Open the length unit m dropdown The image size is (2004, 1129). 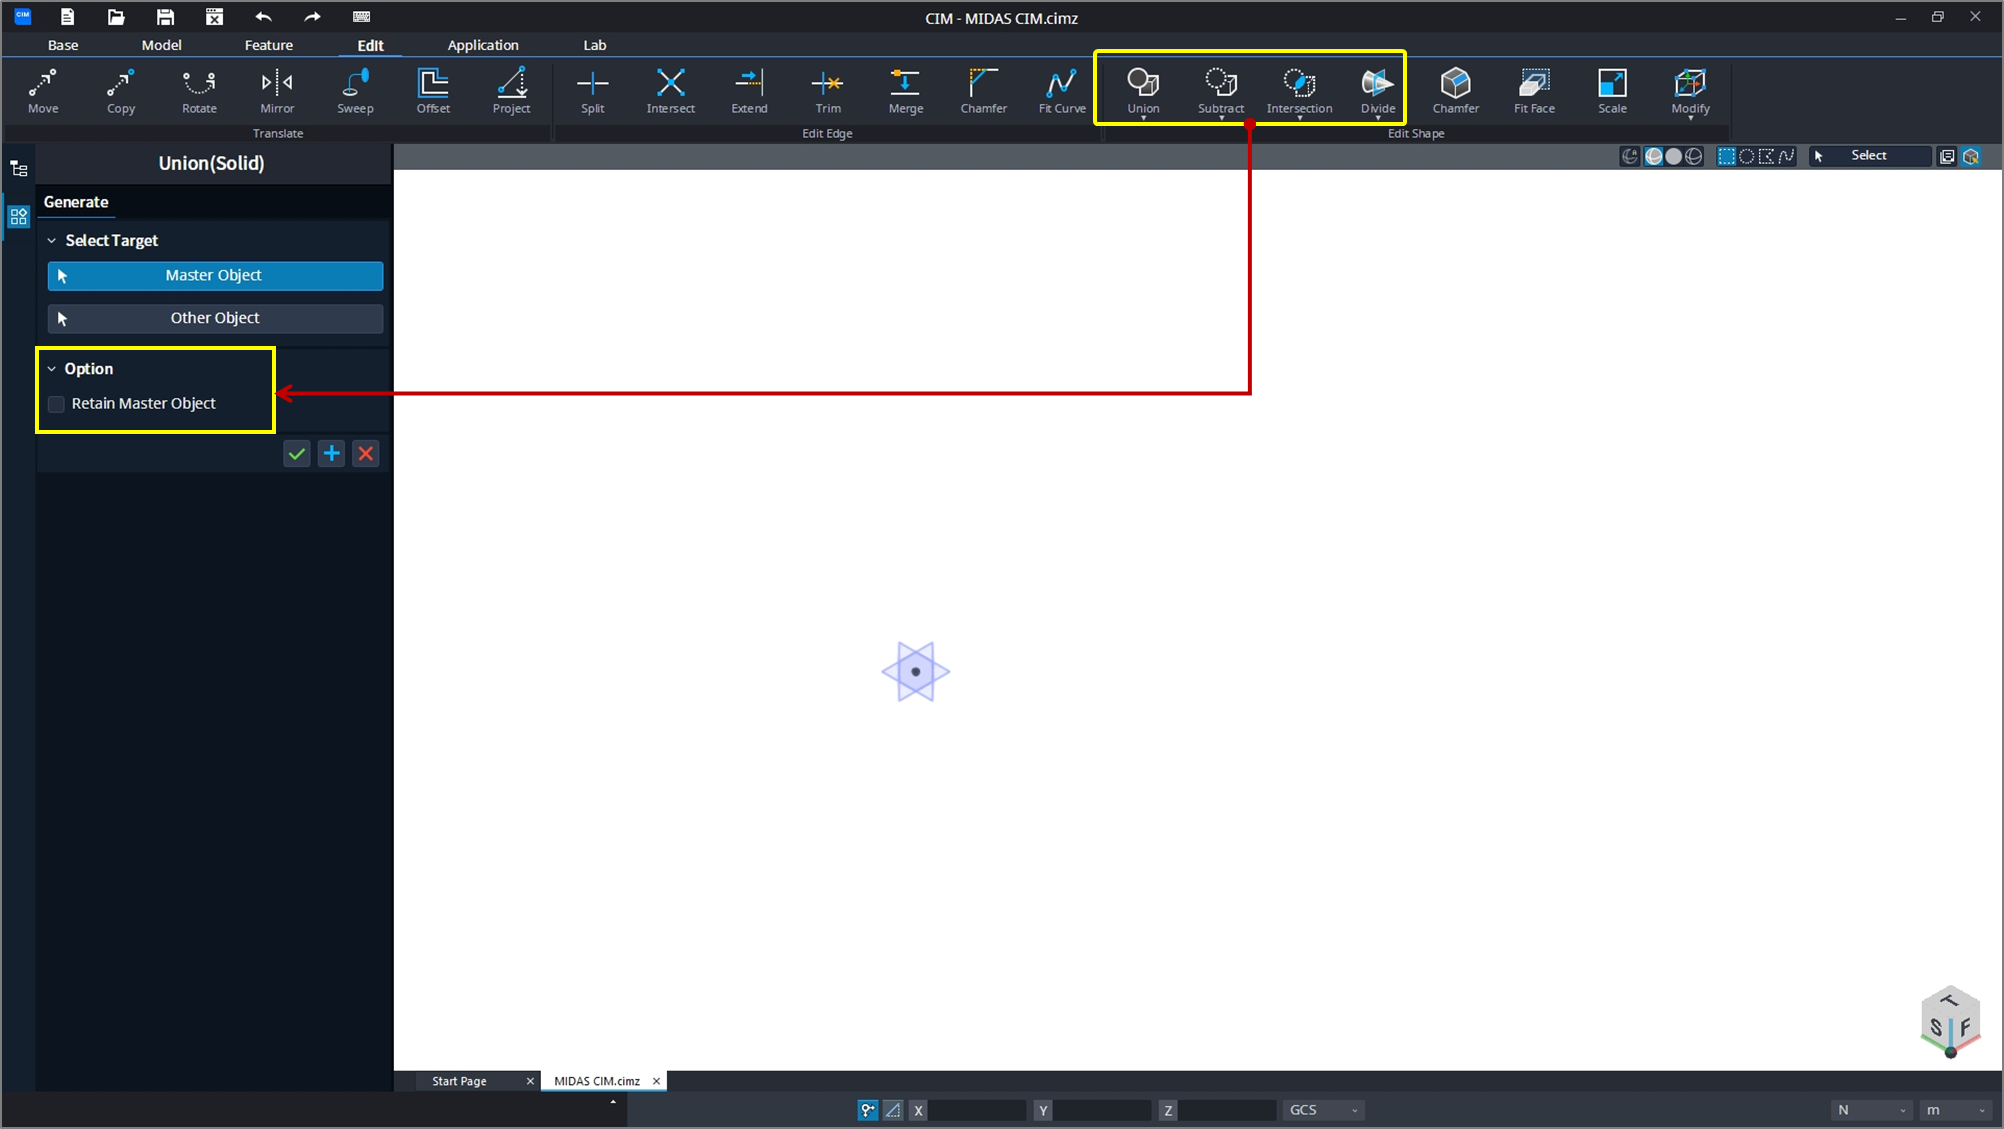coord(1956,1110)
